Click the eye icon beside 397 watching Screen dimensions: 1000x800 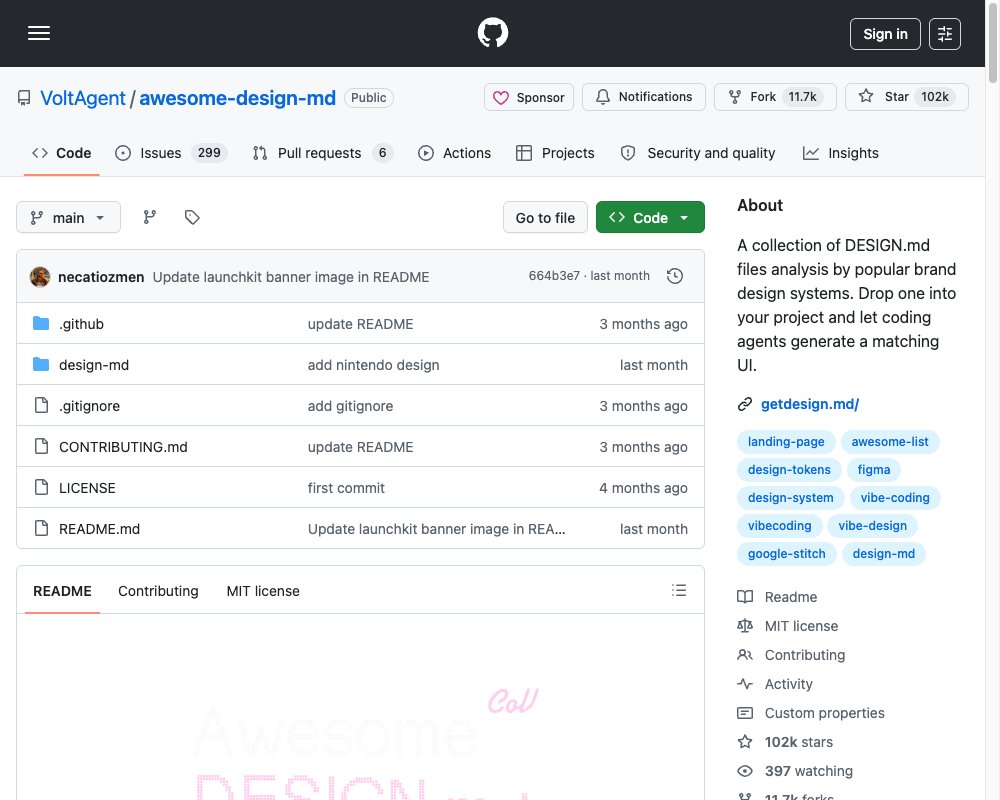click(x=745, y=771)
